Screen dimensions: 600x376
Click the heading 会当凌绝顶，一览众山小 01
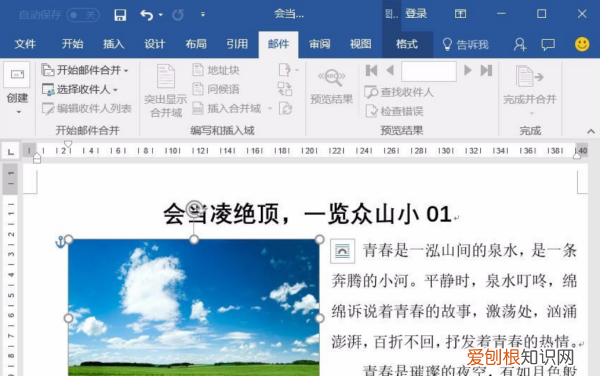click(x=308, y=214)
